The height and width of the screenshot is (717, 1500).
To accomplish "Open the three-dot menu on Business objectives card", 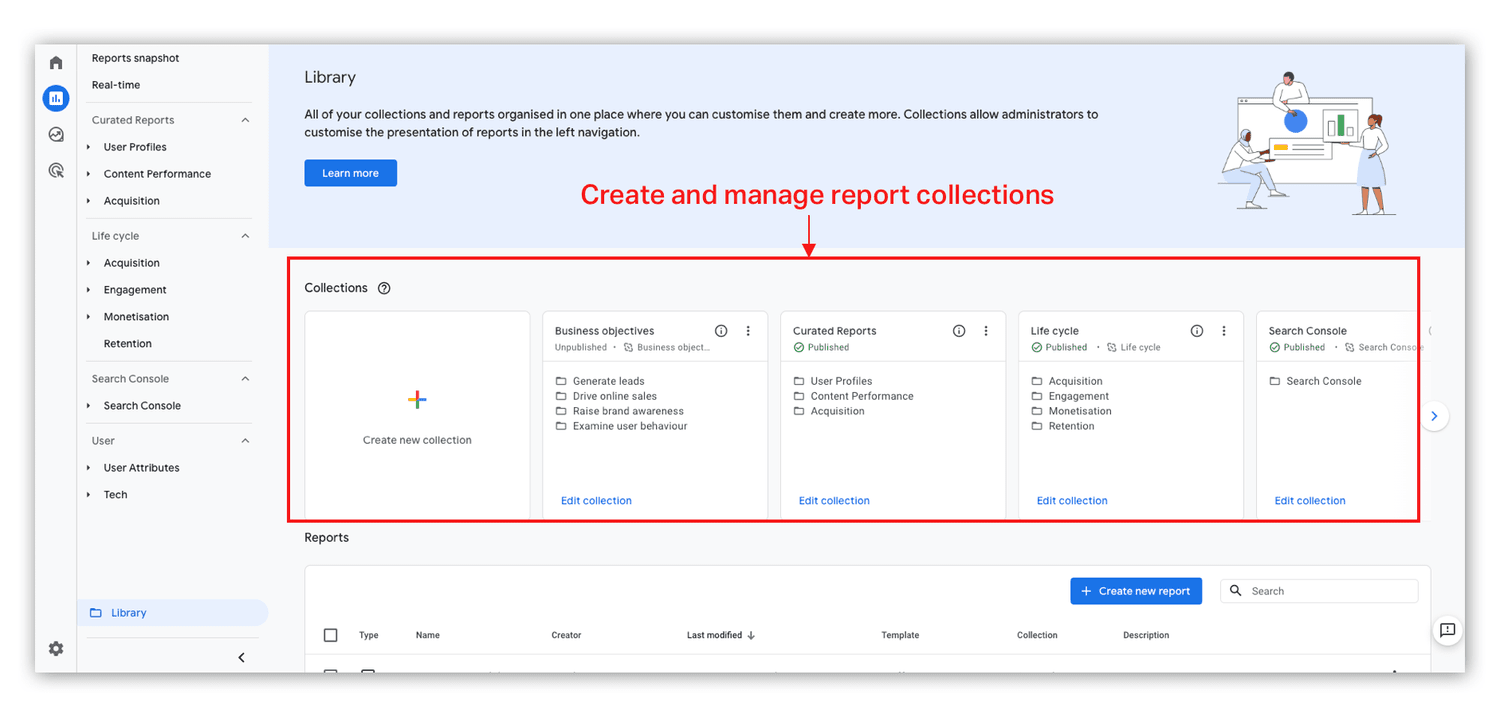I will [x=748, y=330].
